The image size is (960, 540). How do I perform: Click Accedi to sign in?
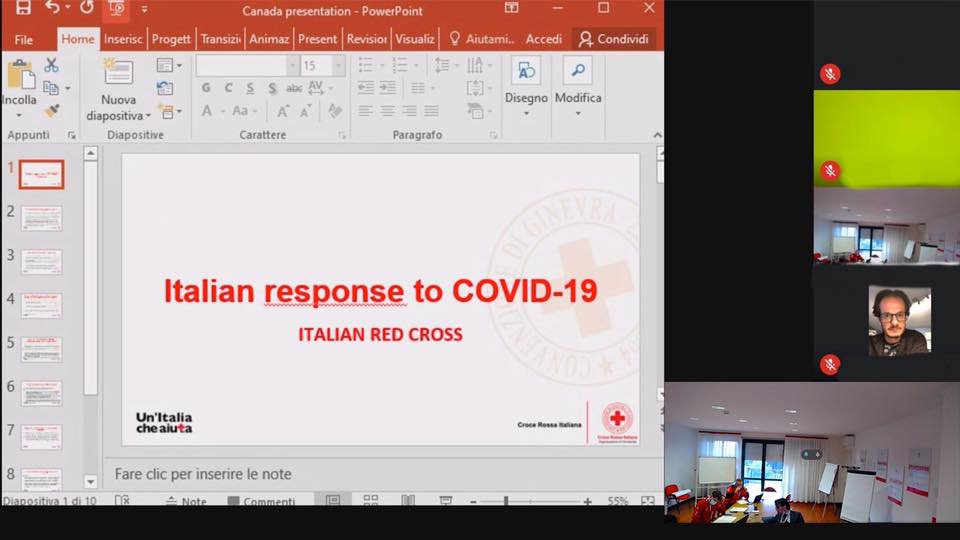tap(544, 39)
